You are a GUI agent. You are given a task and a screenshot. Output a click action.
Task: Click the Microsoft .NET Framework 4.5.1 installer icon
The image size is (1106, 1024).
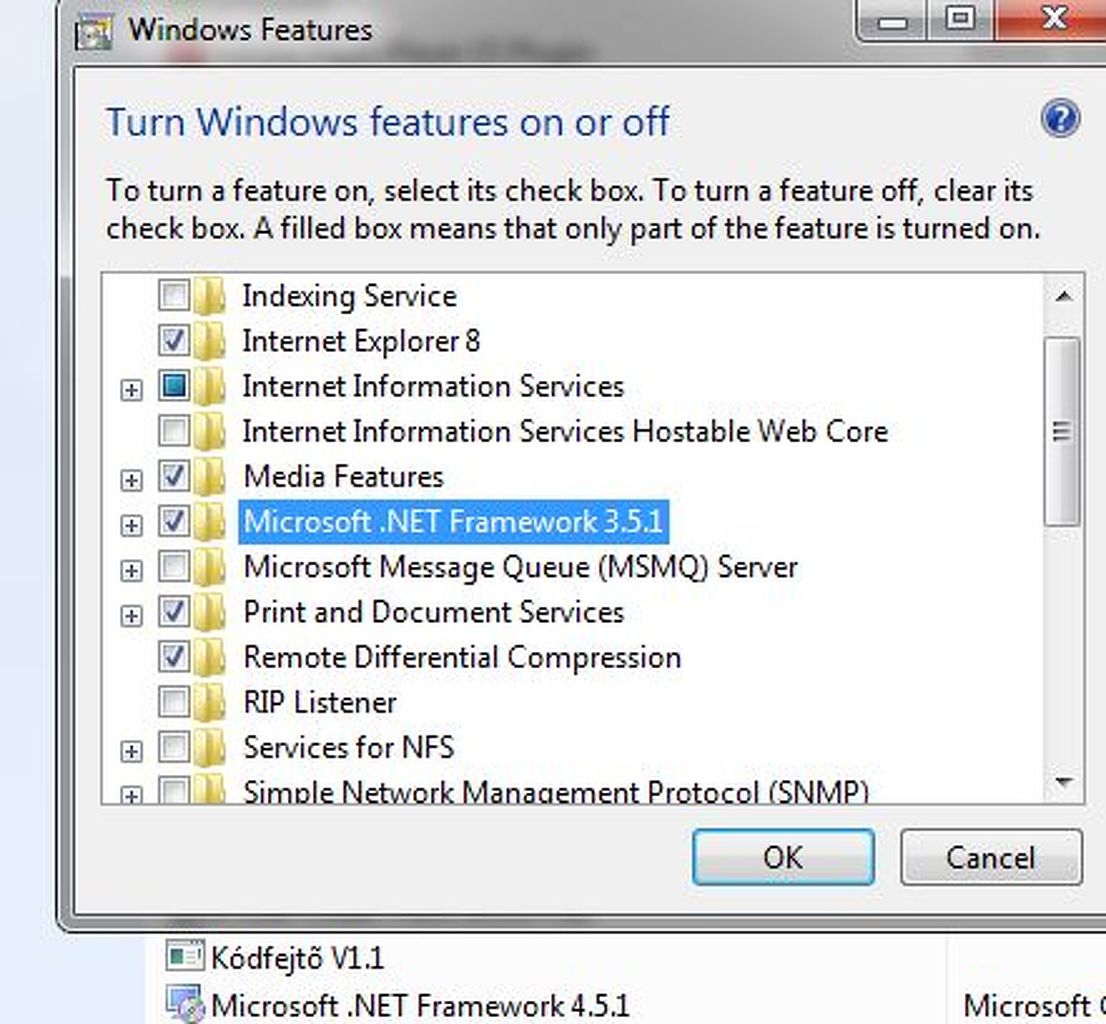(x=184, y=1004)
